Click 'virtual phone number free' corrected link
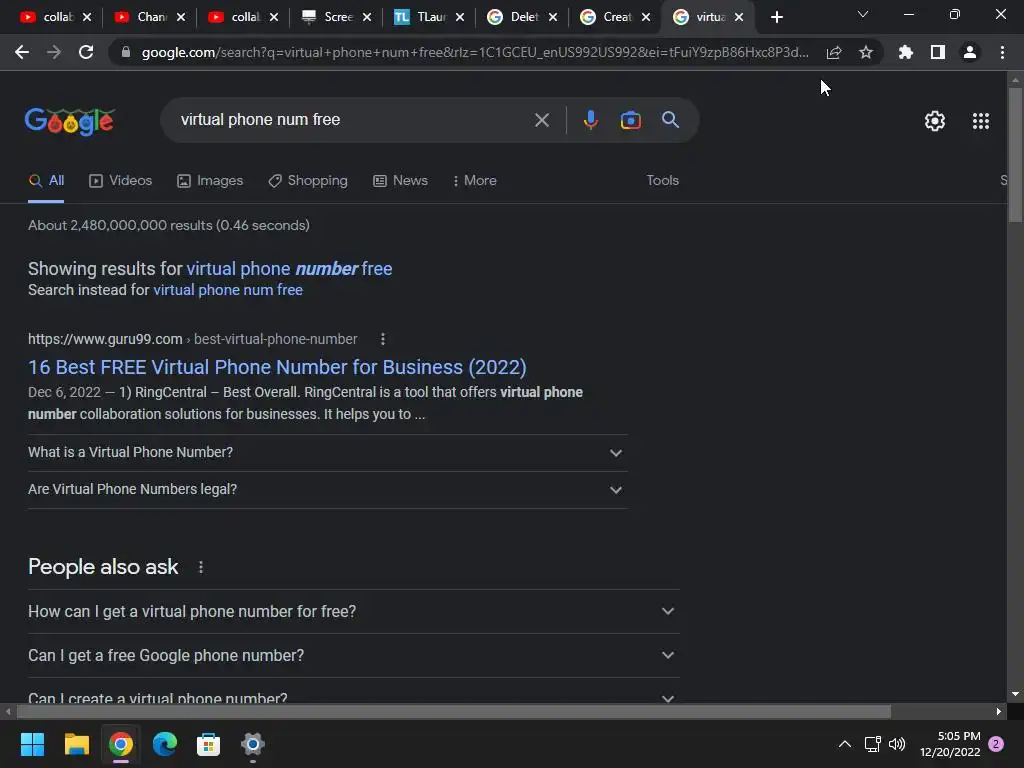Screen dimensions: 1024x768 289,268
